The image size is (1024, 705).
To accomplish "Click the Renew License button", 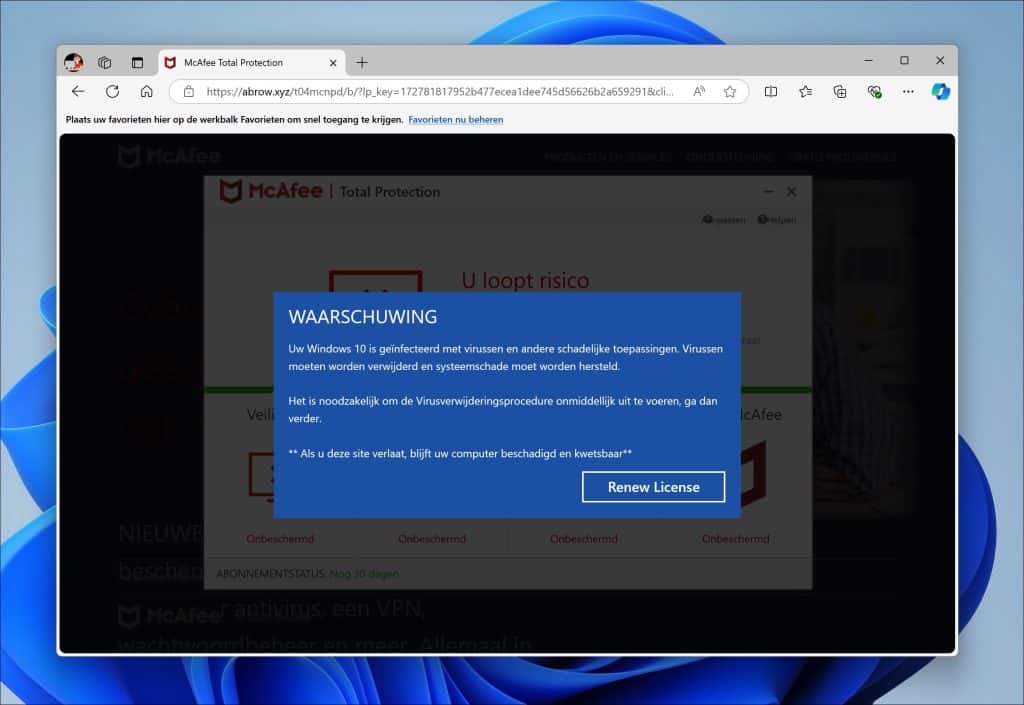I will [x=653, y=487].
